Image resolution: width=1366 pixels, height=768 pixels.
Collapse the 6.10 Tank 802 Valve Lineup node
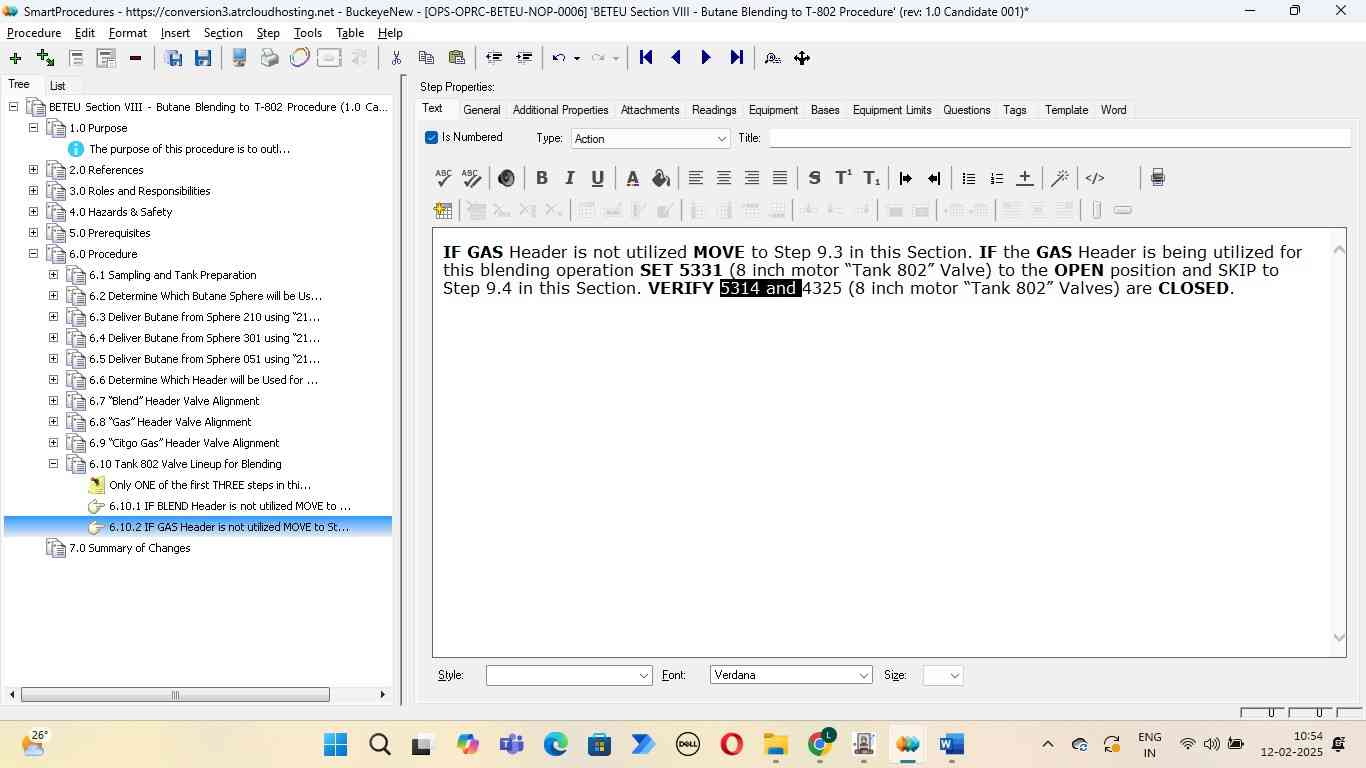coord(53,464)
